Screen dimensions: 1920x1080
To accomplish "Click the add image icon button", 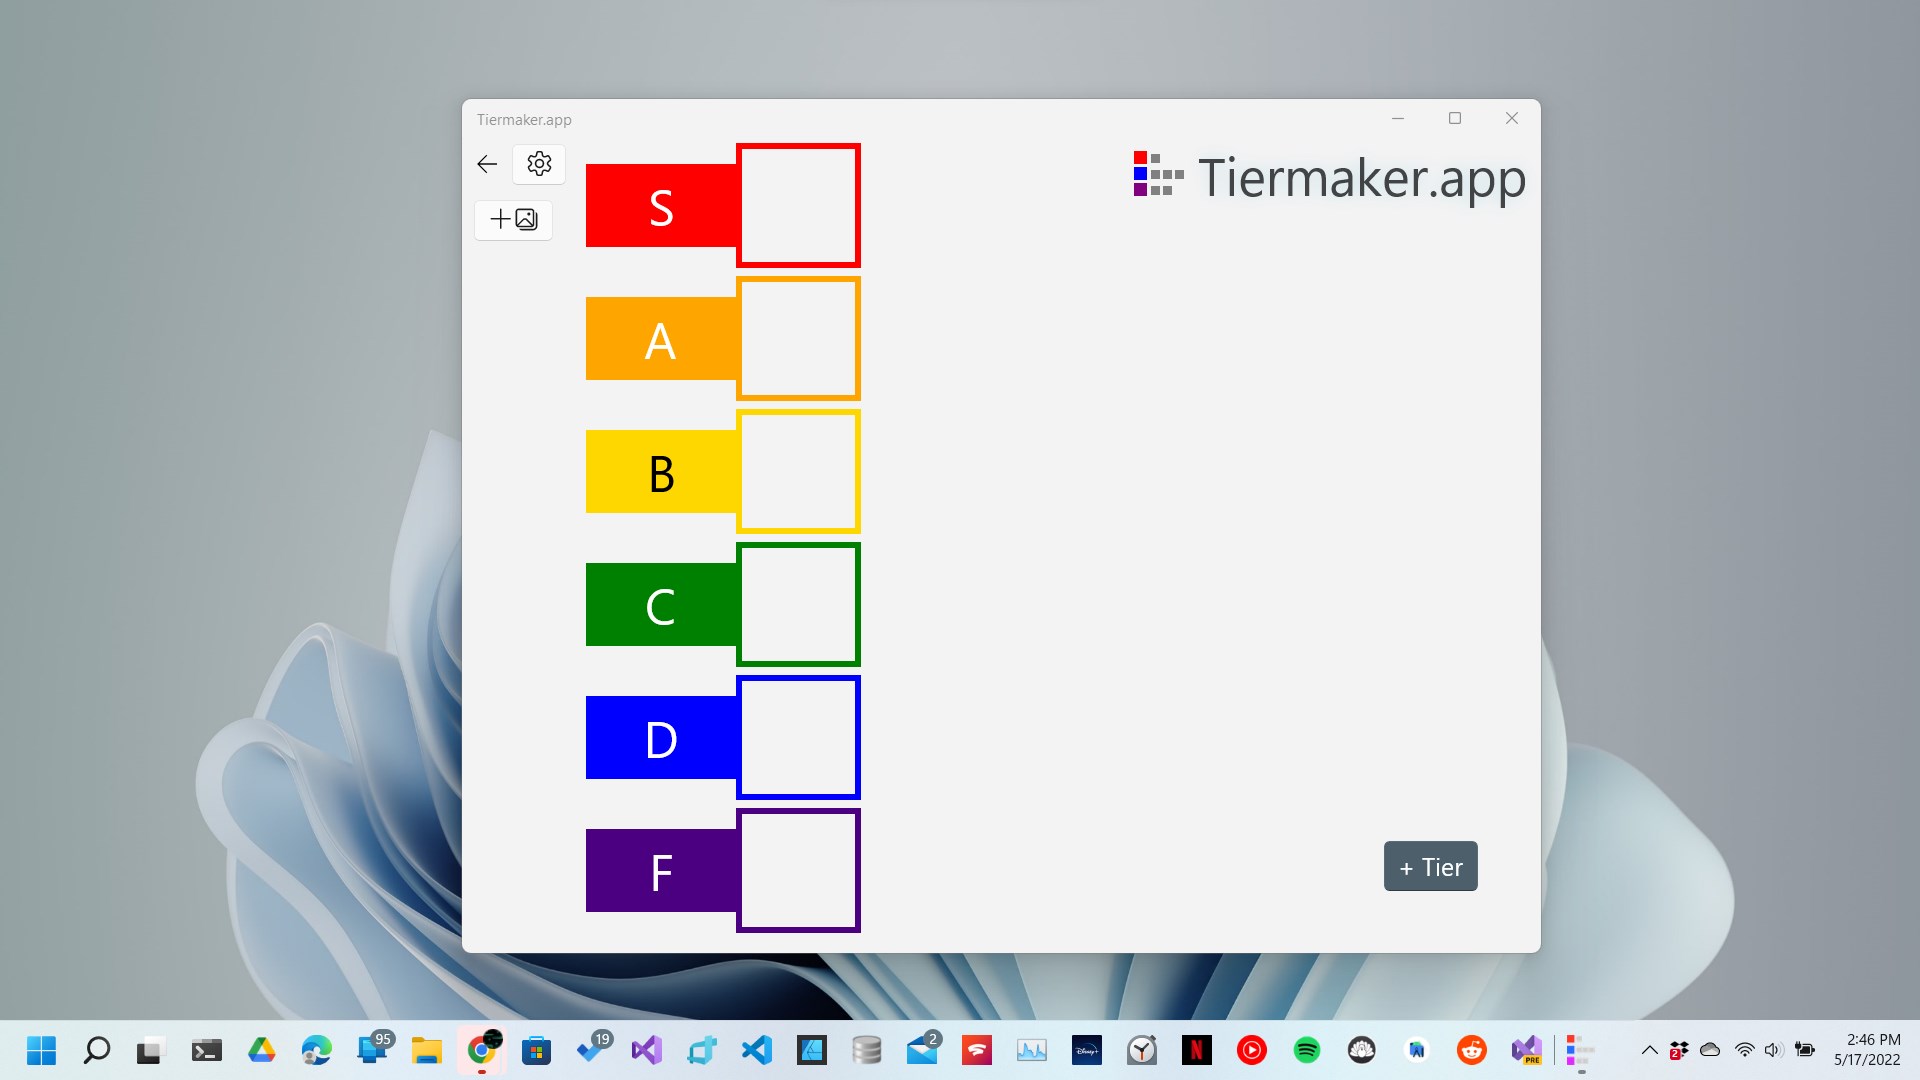I will [x=514, y=219].
